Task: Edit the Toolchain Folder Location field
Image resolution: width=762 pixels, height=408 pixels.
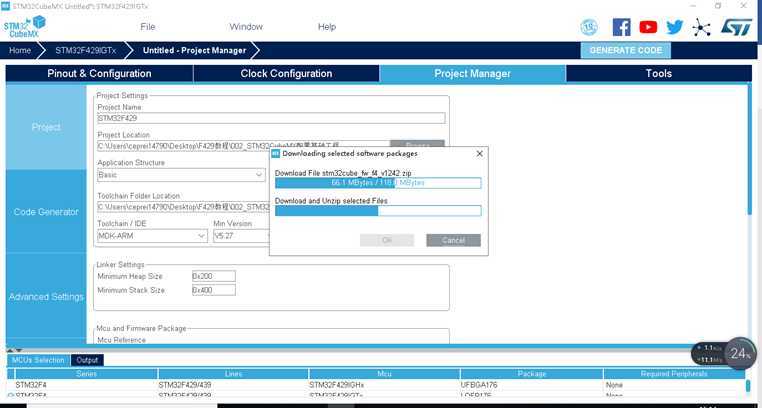Action: point(183,207)
